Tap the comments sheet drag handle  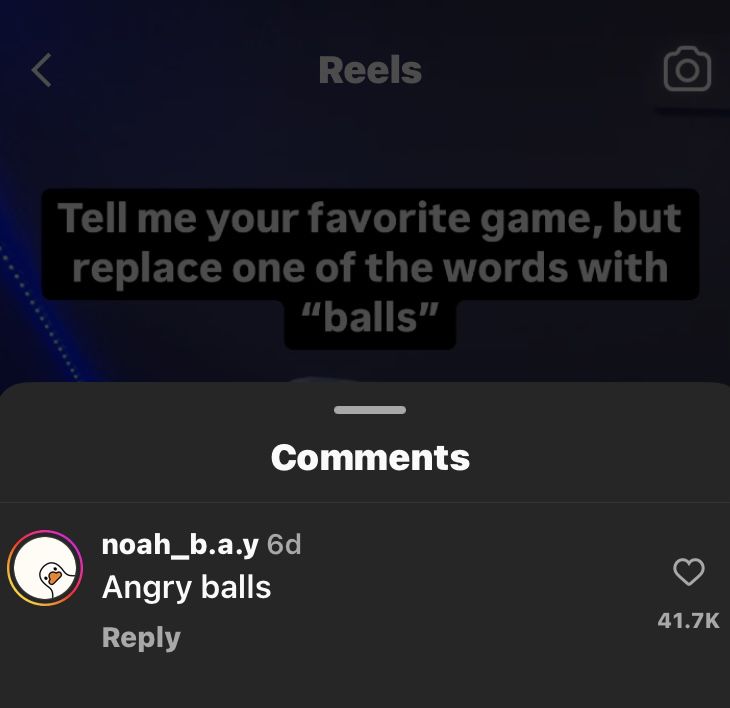370,410
